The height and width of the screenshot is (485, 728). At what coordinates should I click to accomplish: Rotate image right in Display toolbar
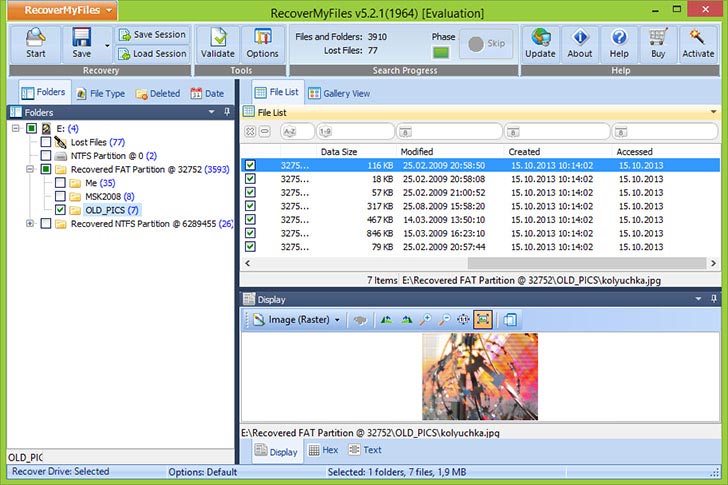(x=407, y=320)
